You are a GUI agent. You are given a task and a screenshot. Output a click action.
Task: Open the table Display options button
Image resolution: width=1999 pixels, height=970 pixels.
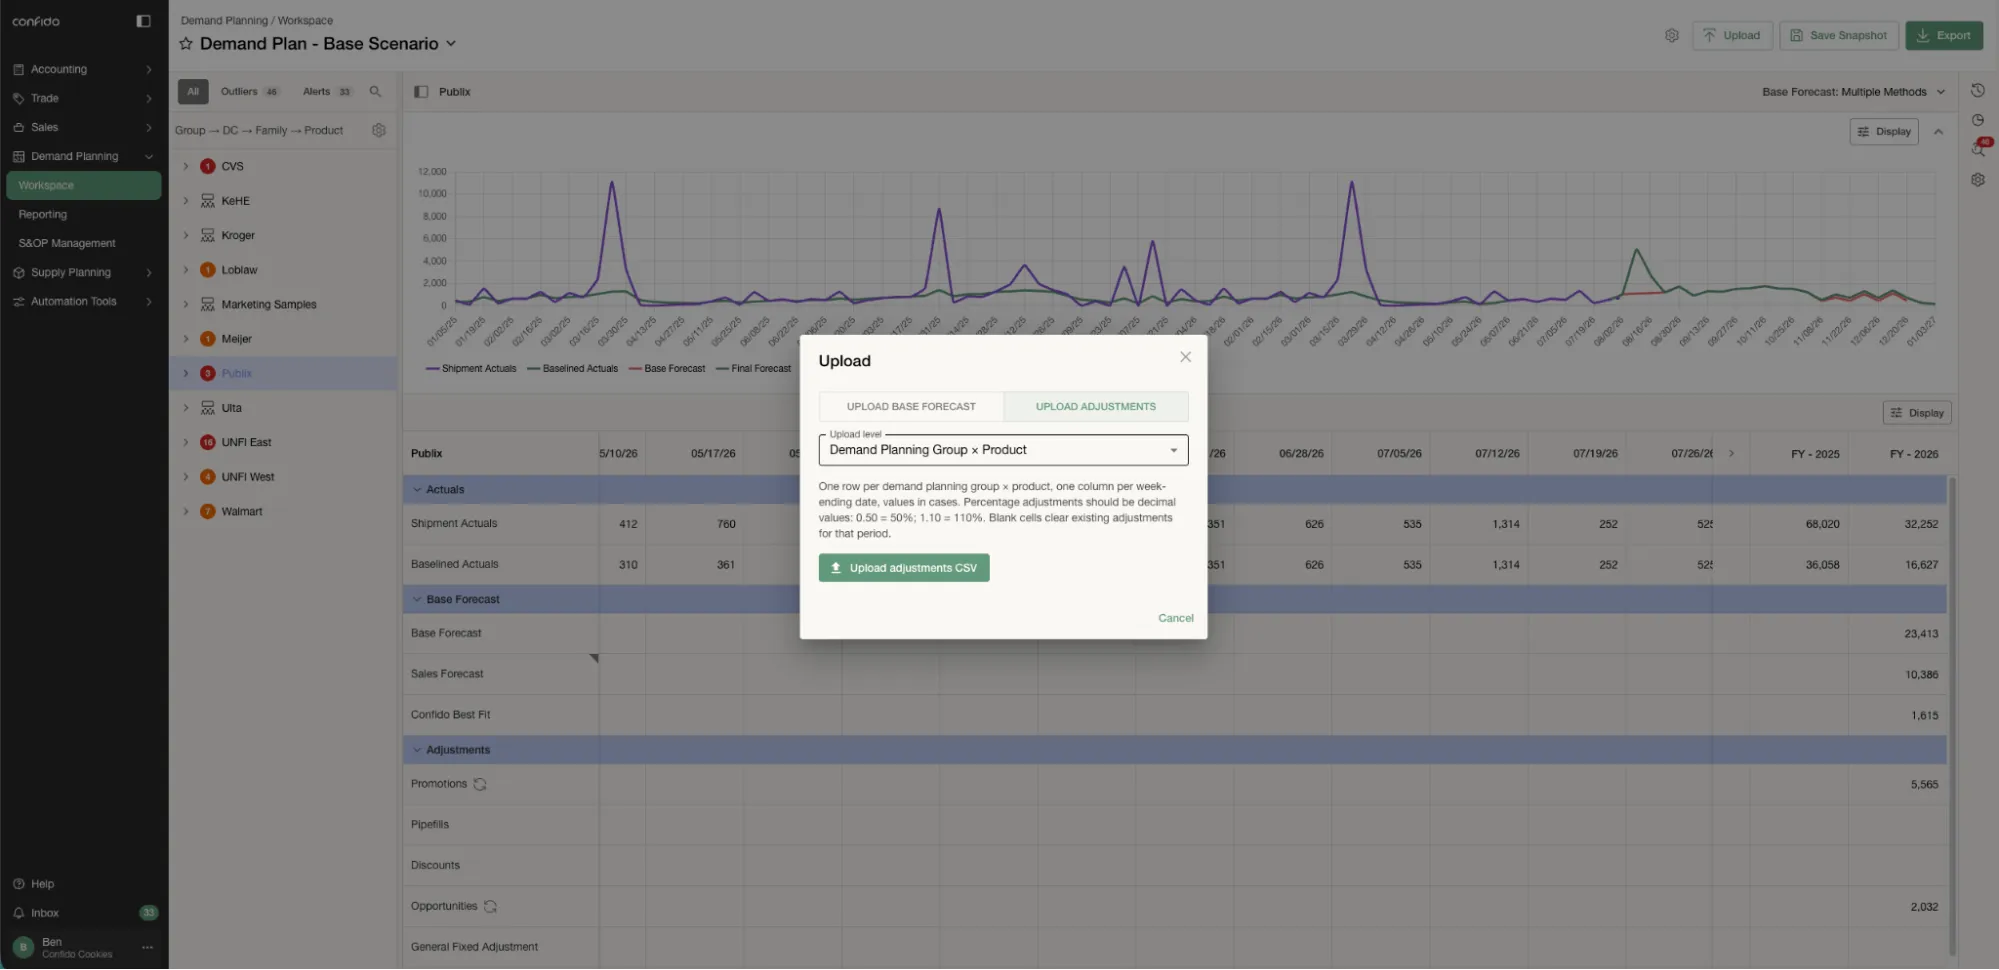click(x=1917, y=414)
